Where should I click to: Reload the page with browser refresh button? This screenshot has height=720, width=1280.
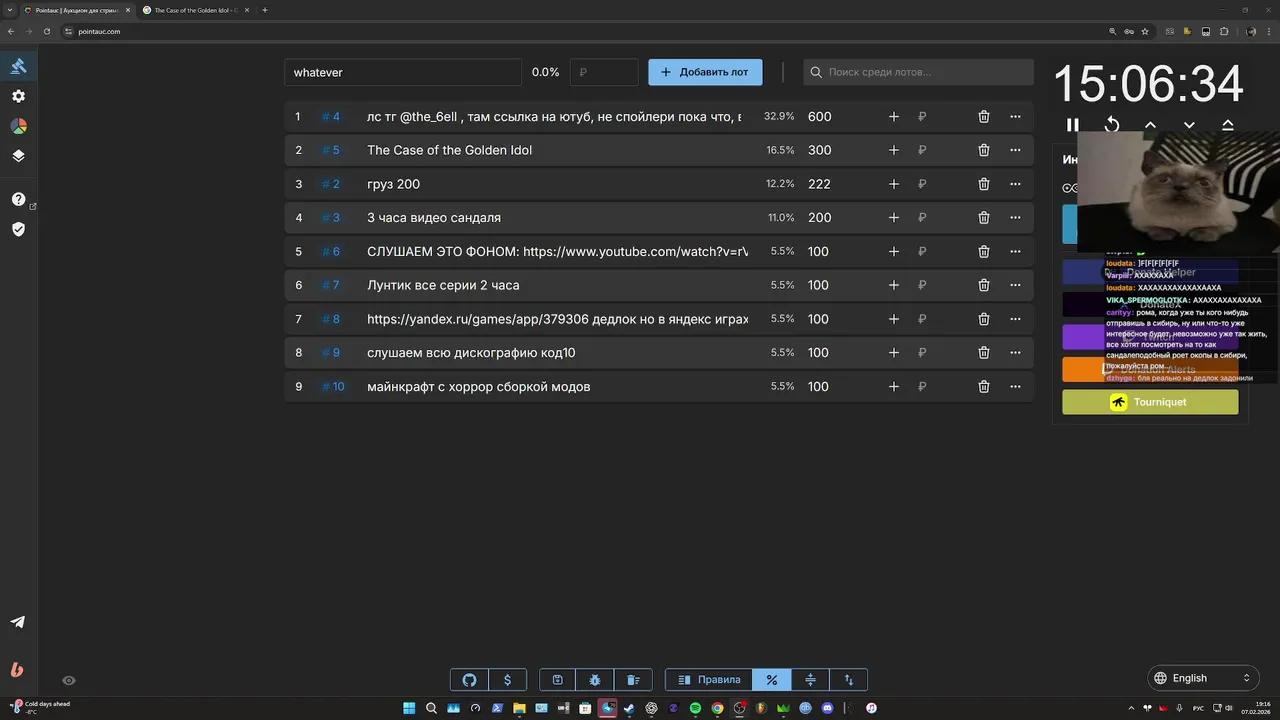[46, 31]
